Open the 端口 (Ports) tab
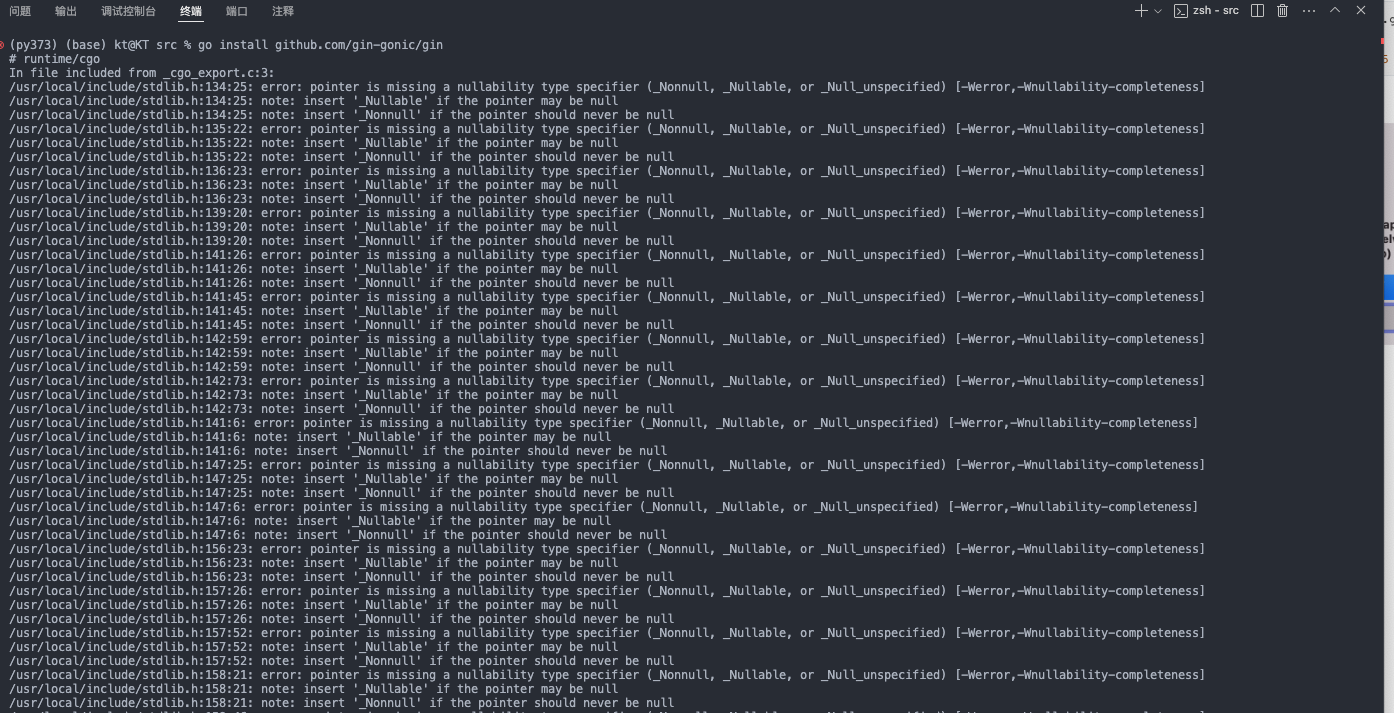The image size is (1394, 713). 237,11
